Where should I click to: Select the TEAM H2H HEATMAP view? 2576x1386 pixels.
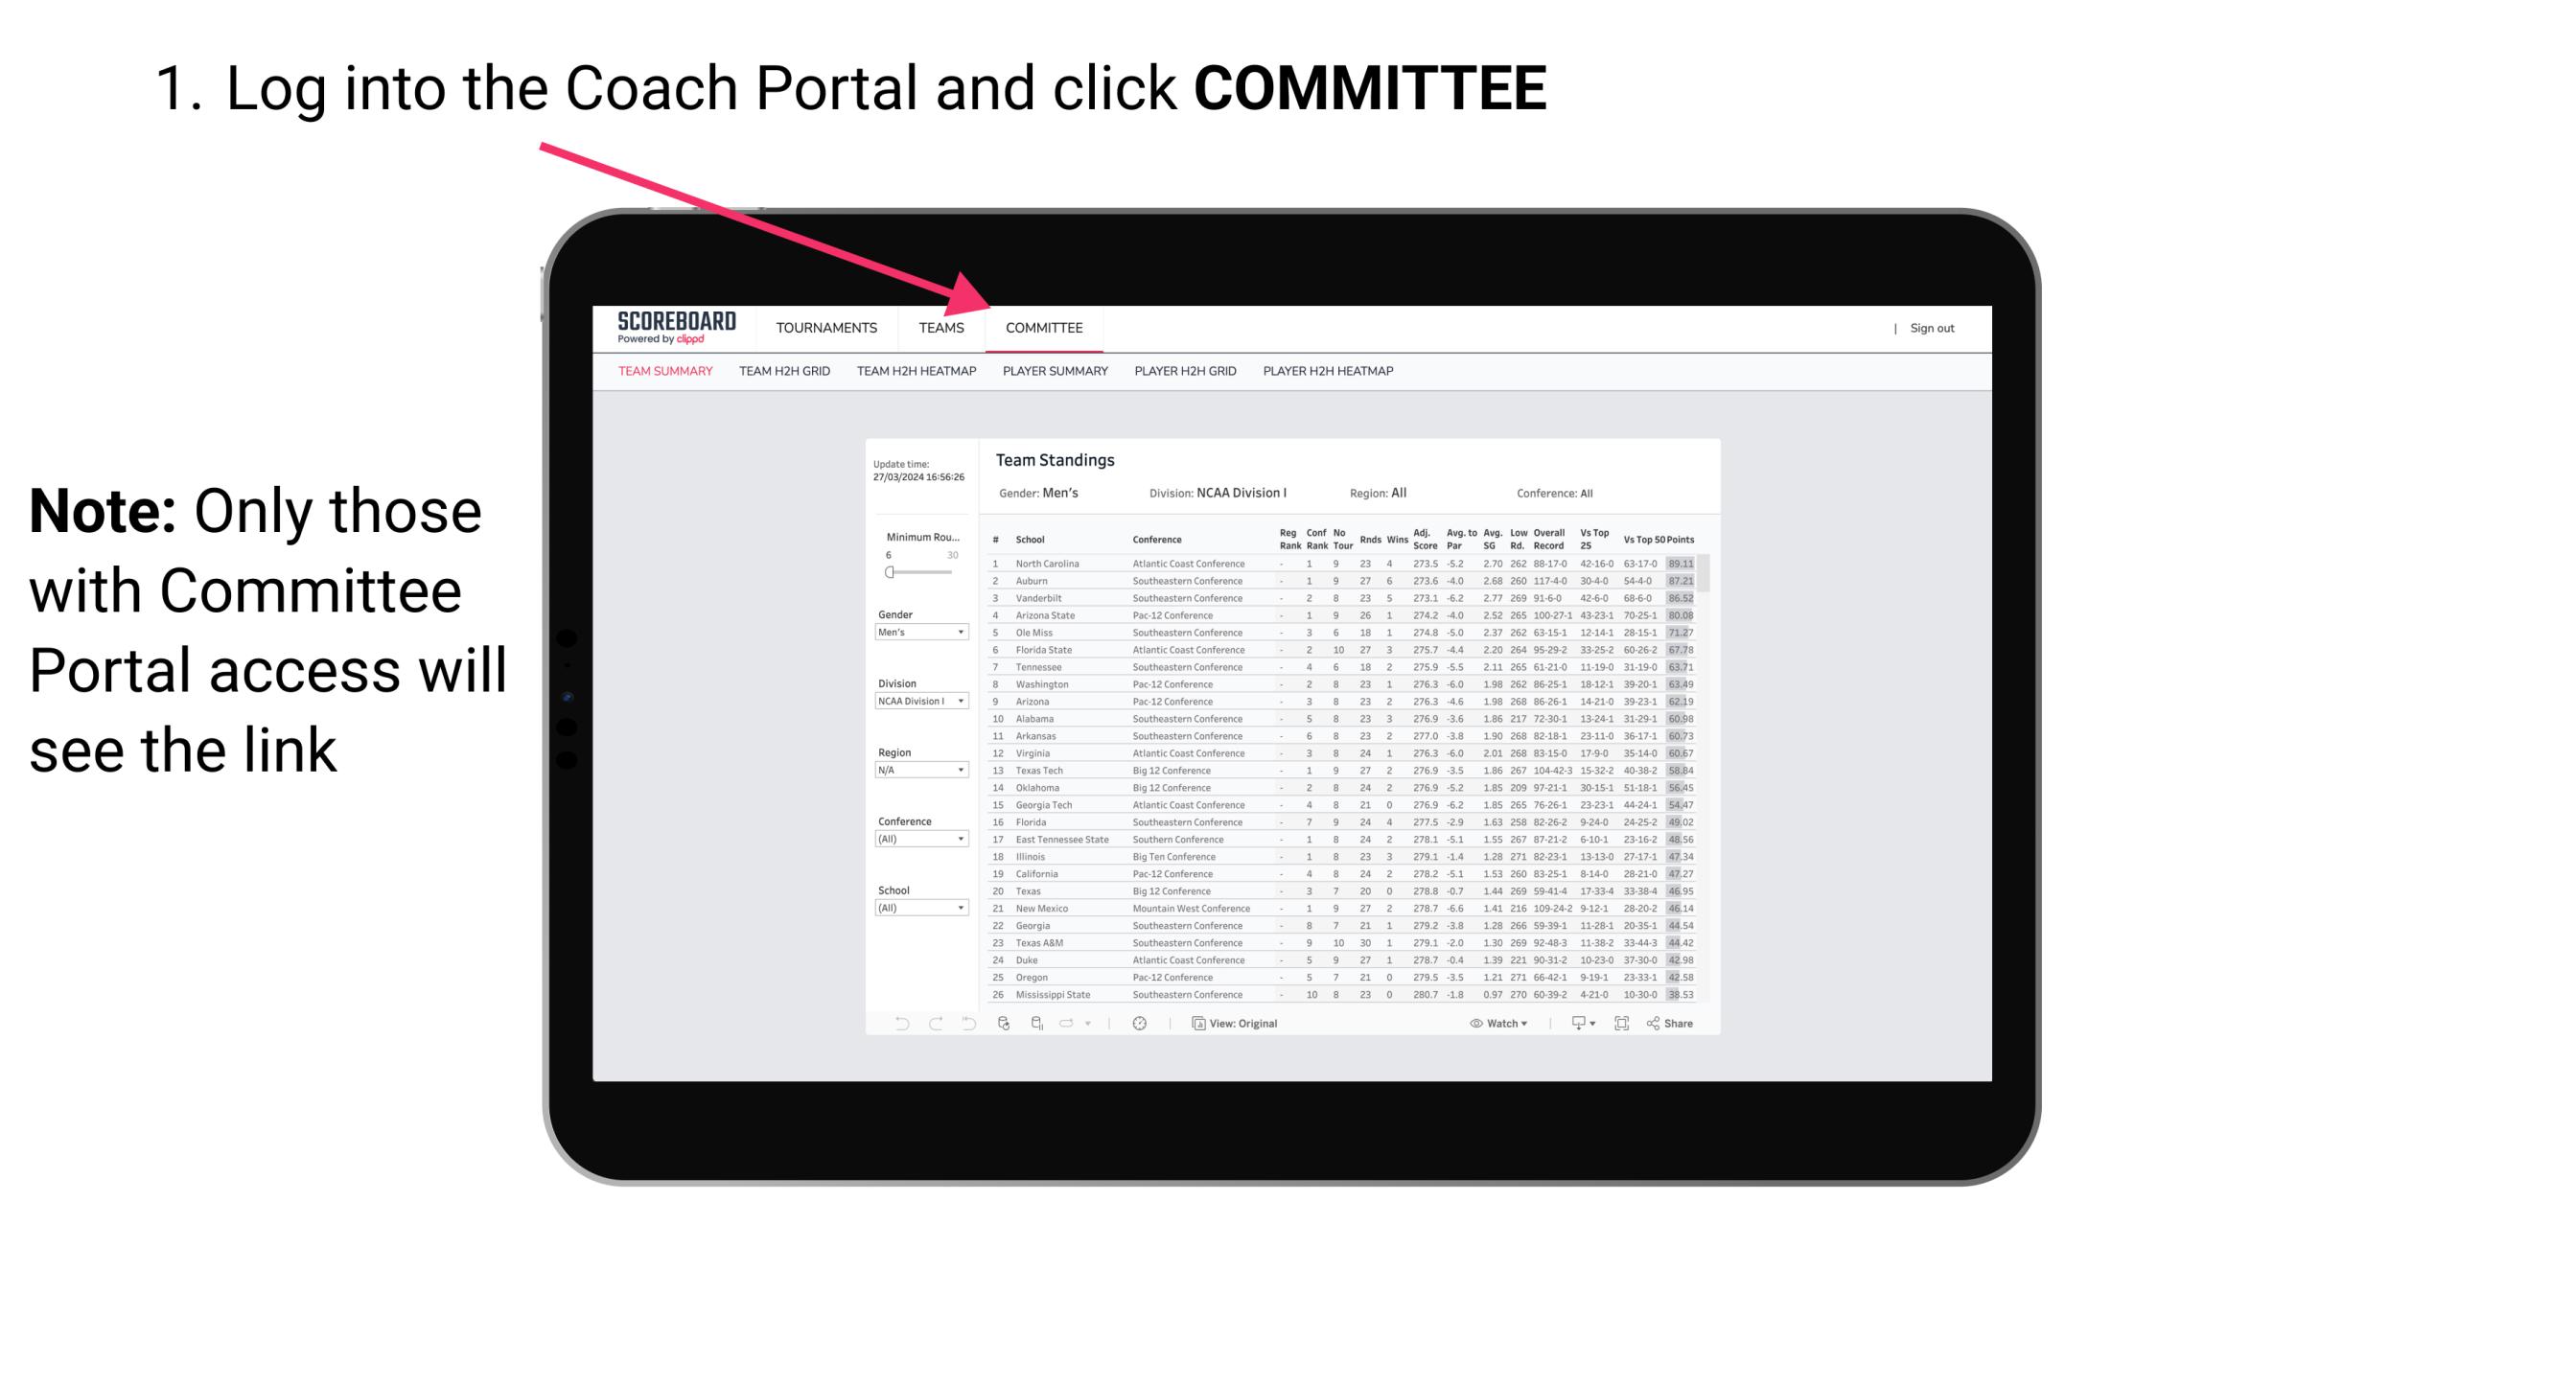coord(918,374)
